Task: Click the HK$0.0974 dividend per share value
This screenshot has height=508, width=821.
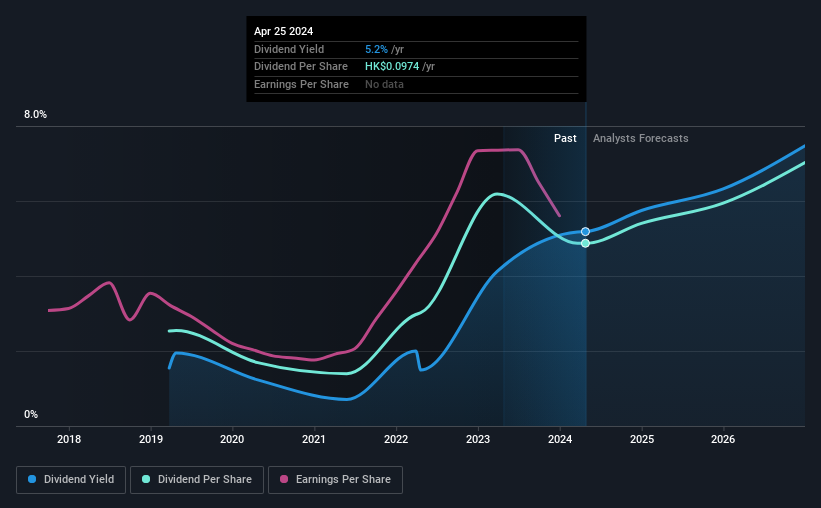Action: pyautogui.click(x=392, y=67)
